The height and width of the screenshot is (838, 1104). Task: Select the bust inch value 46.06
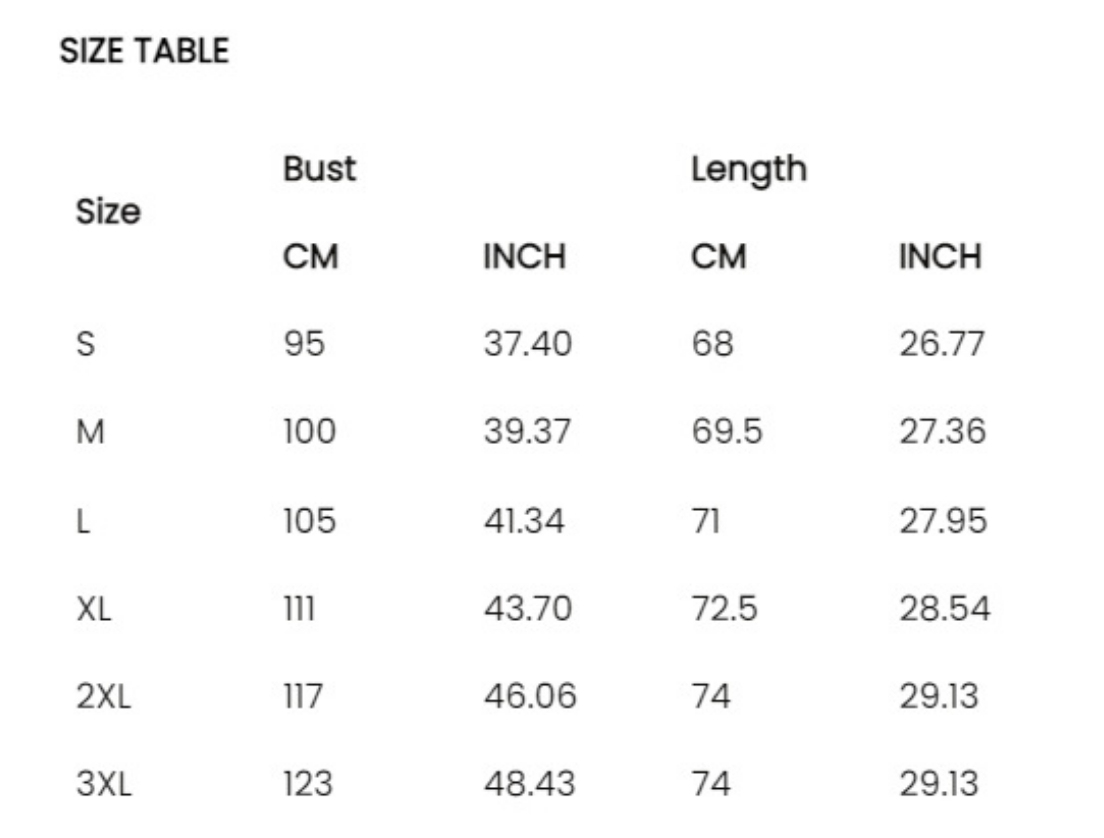coord(529,697)
